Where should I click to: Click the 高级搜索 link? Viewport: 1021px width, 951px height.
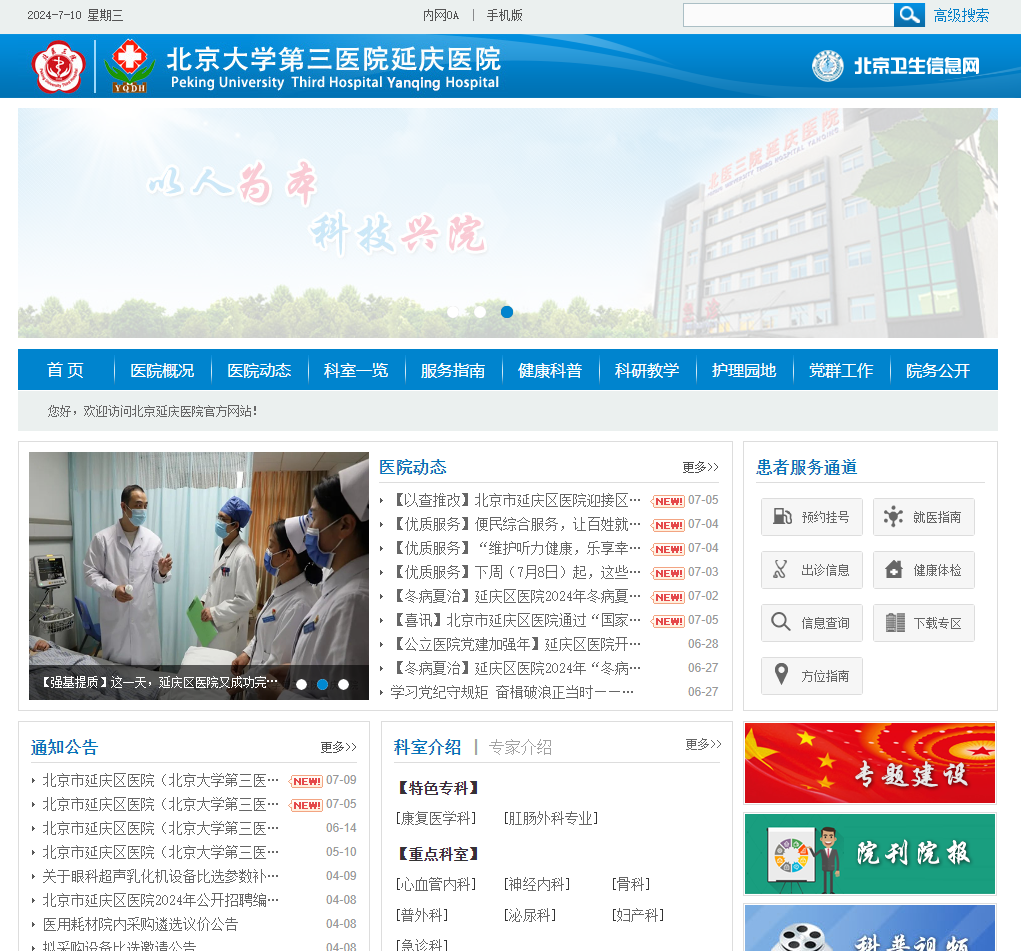coord(961,15)
